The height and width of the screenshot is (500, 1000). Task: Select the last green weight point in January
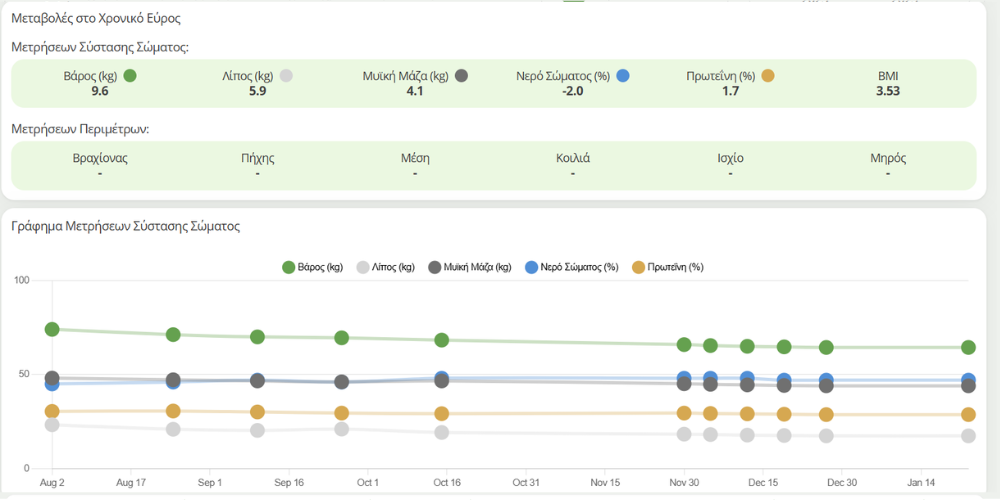968,347
